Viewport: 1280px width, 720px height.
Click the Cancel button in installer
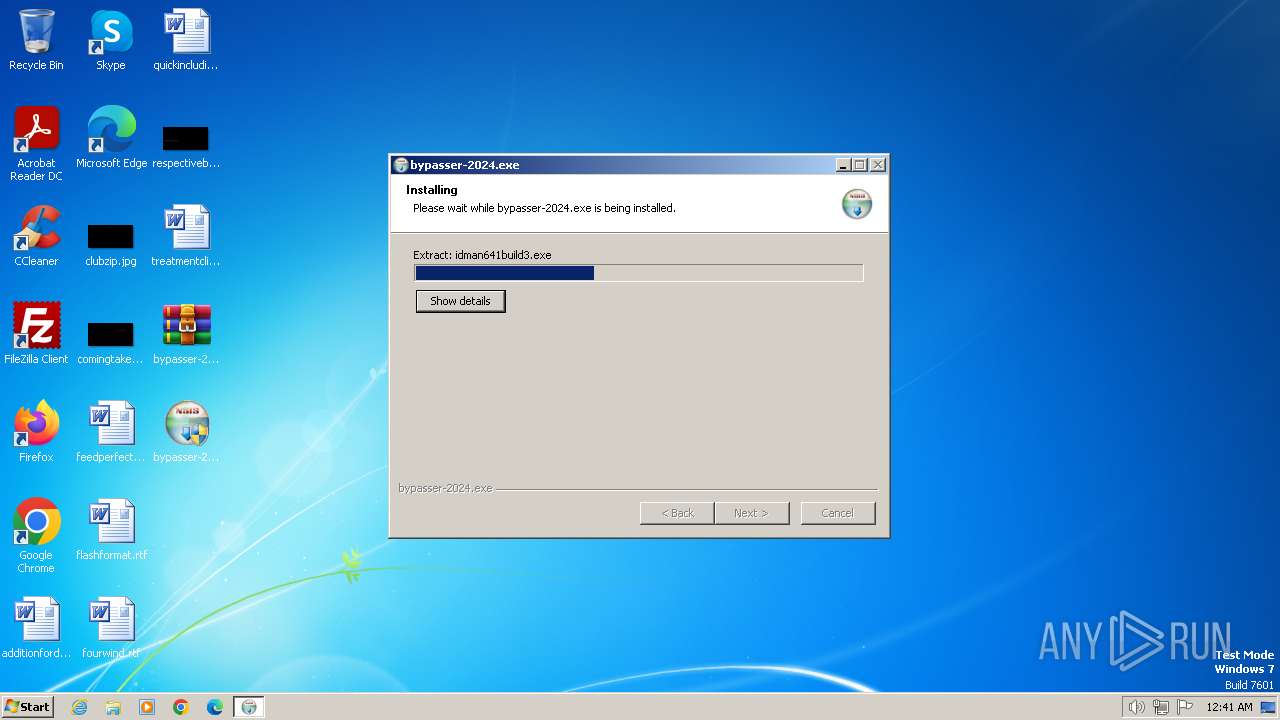click(x=838, y=513)
